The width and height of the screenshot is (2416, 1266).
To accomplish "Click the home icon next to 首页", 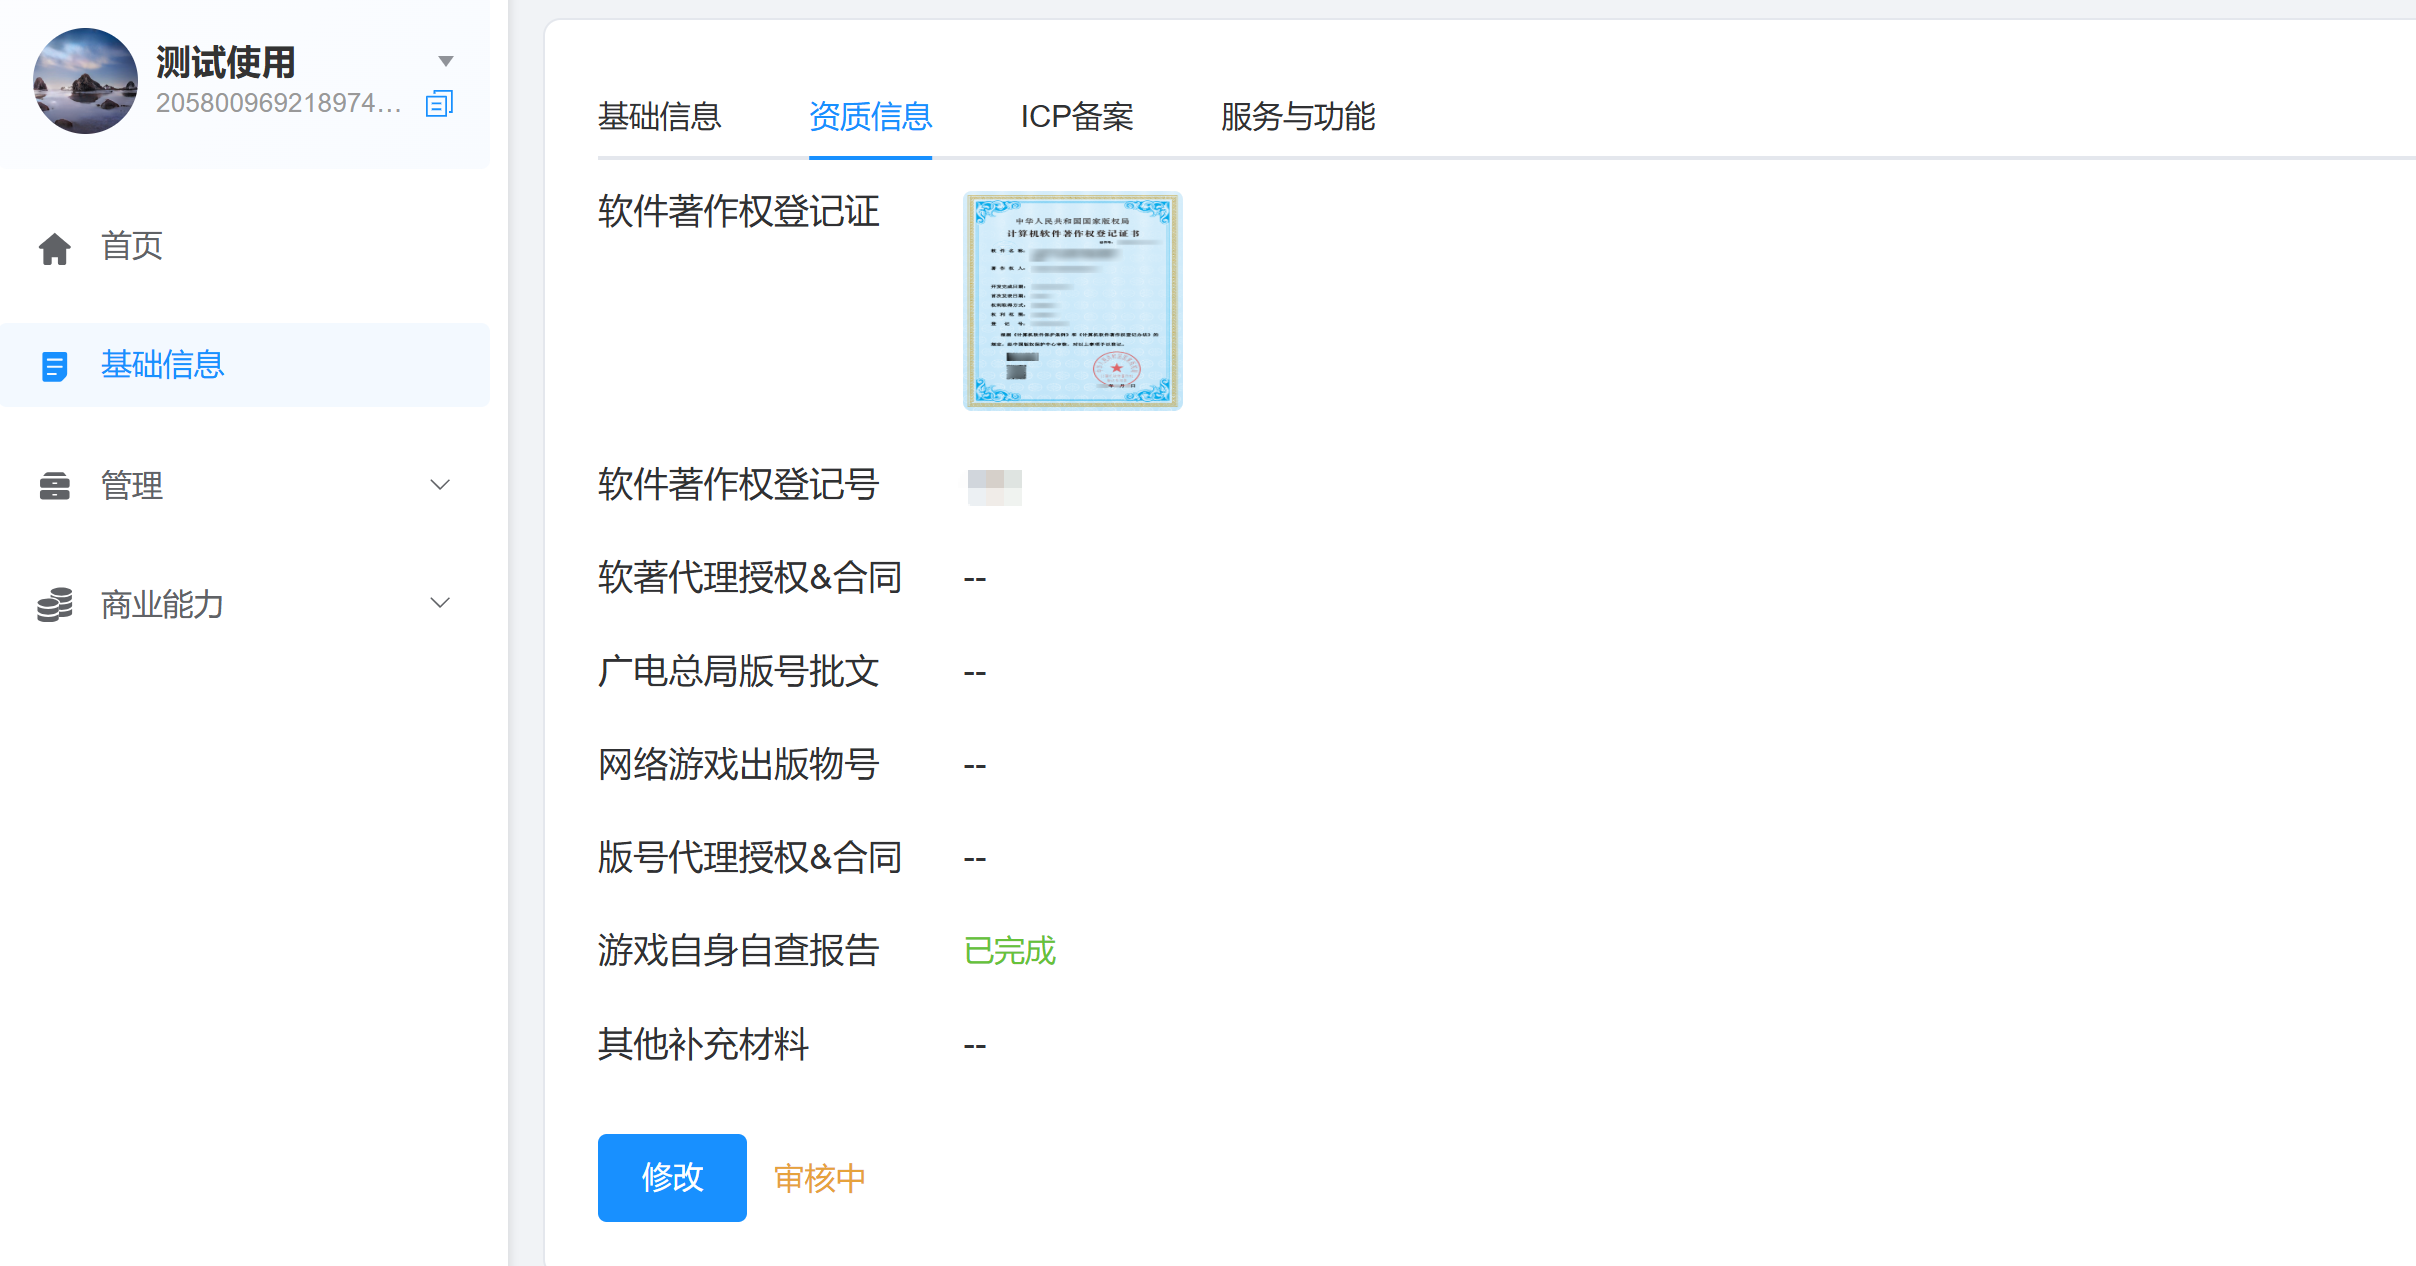I will click(x=55, y=248).
